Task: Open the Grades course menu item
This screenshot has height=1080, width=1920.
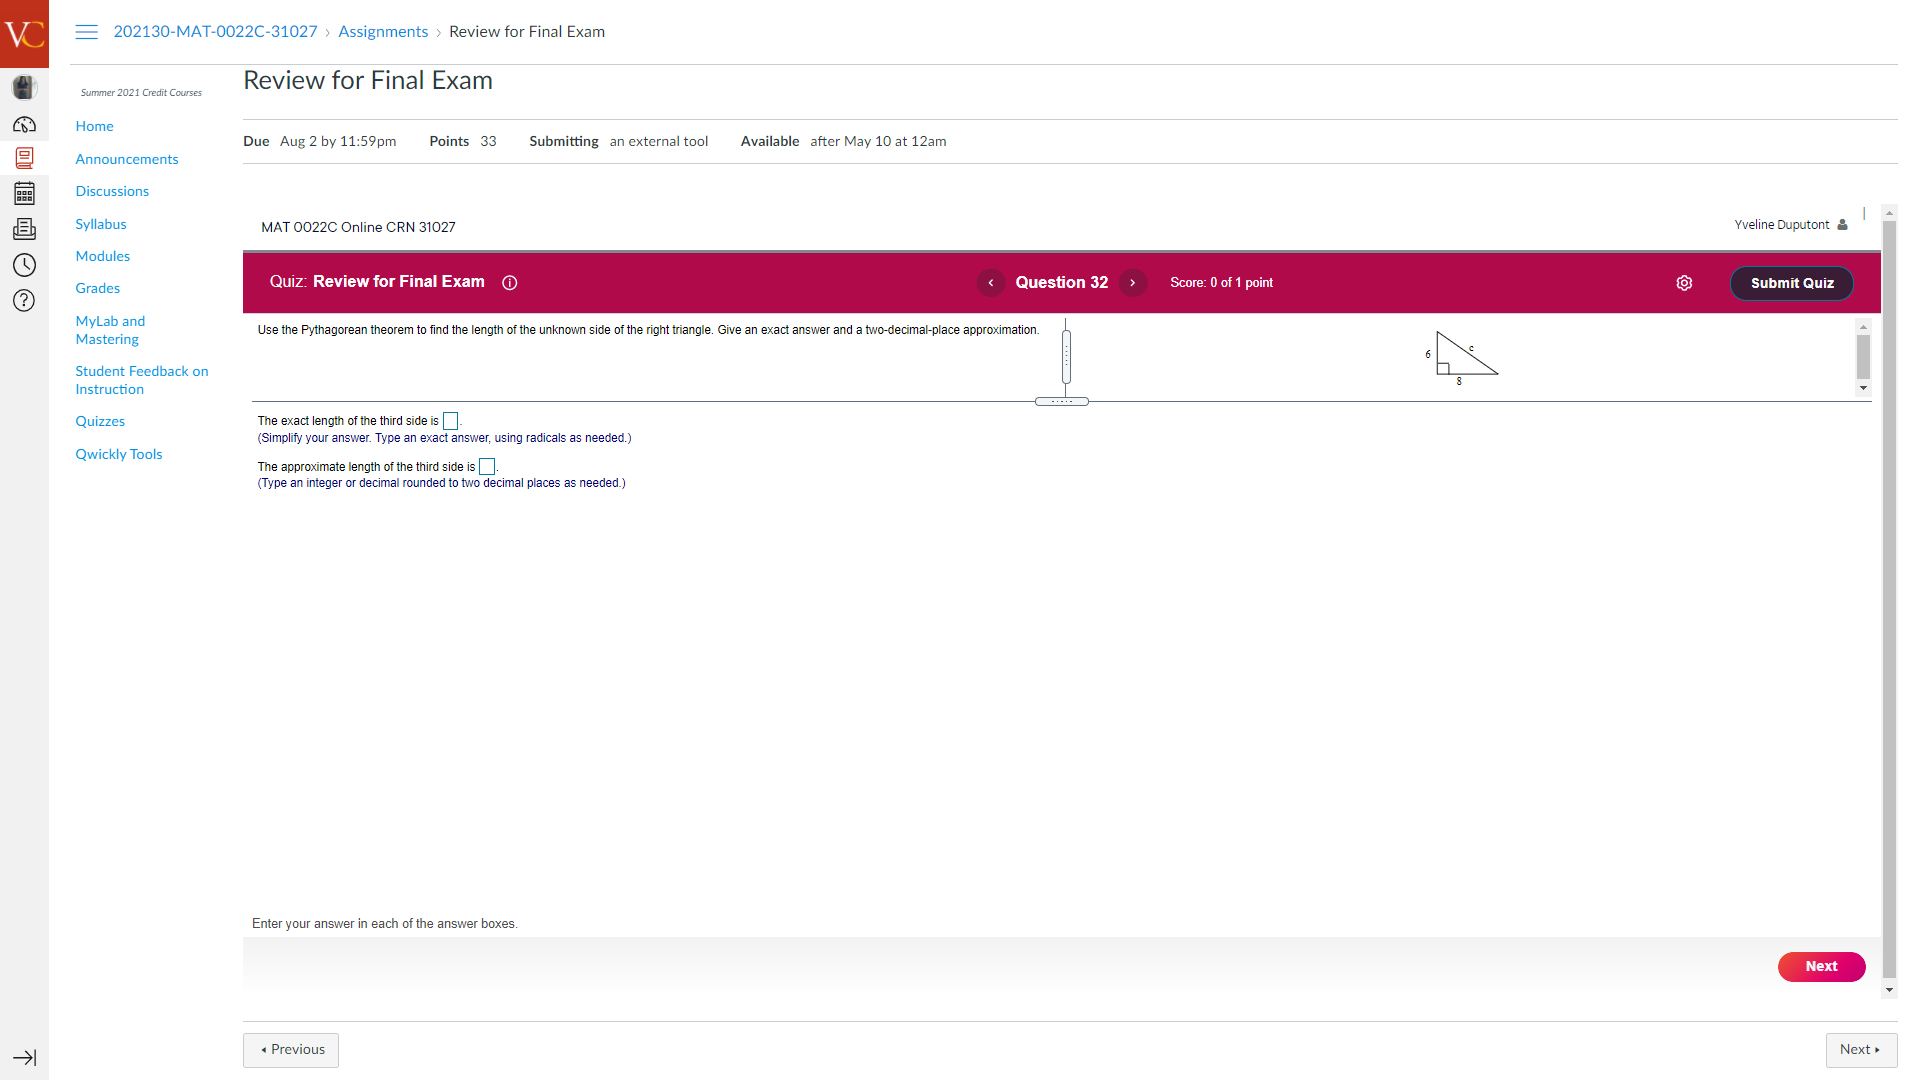Action: click(98, 288)
